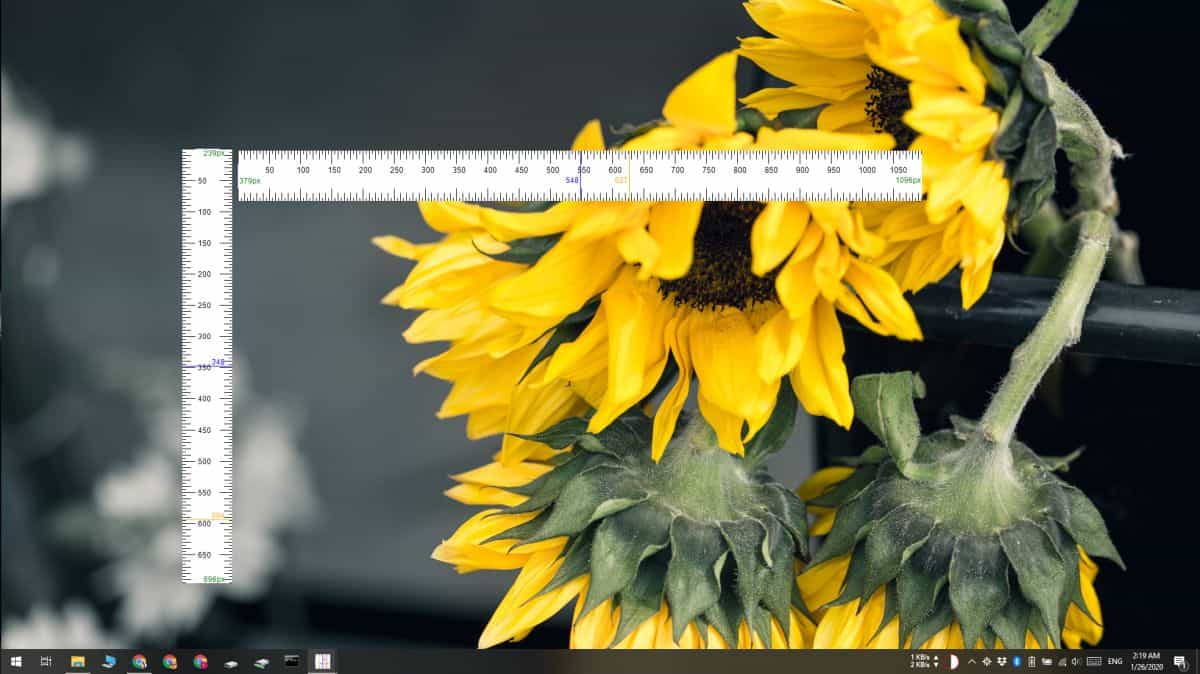Open the Bluetooth tray icon

(x=1016, y=661)
